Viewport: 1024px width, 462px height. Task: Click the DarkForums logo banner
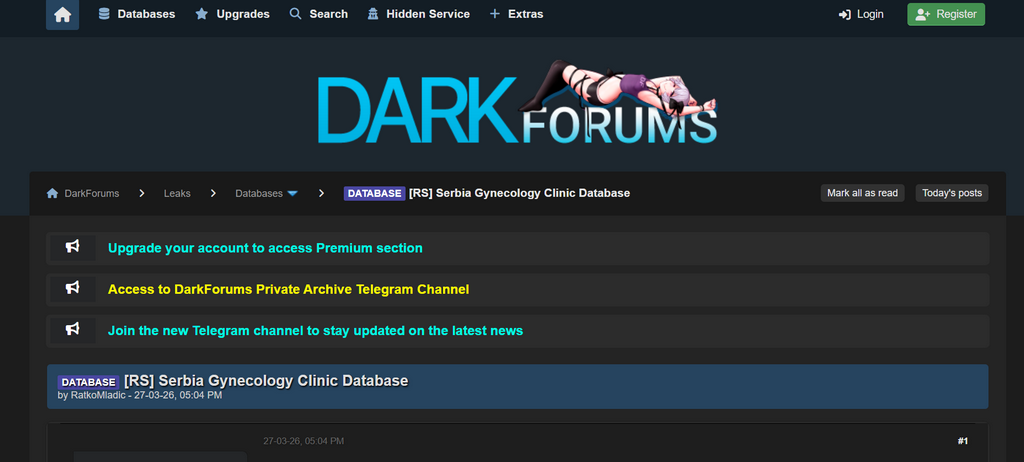(x=517, y=103)
